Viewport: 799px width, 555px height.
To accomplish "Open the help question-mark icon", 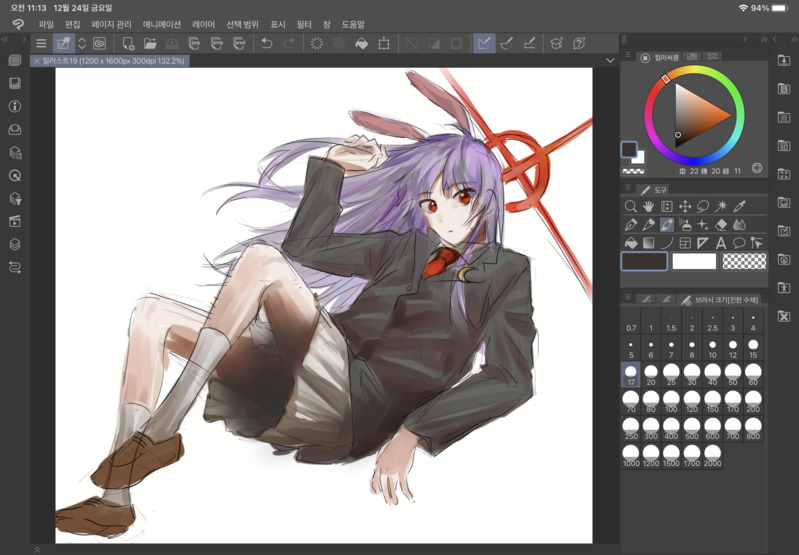I will pos(578,43).
